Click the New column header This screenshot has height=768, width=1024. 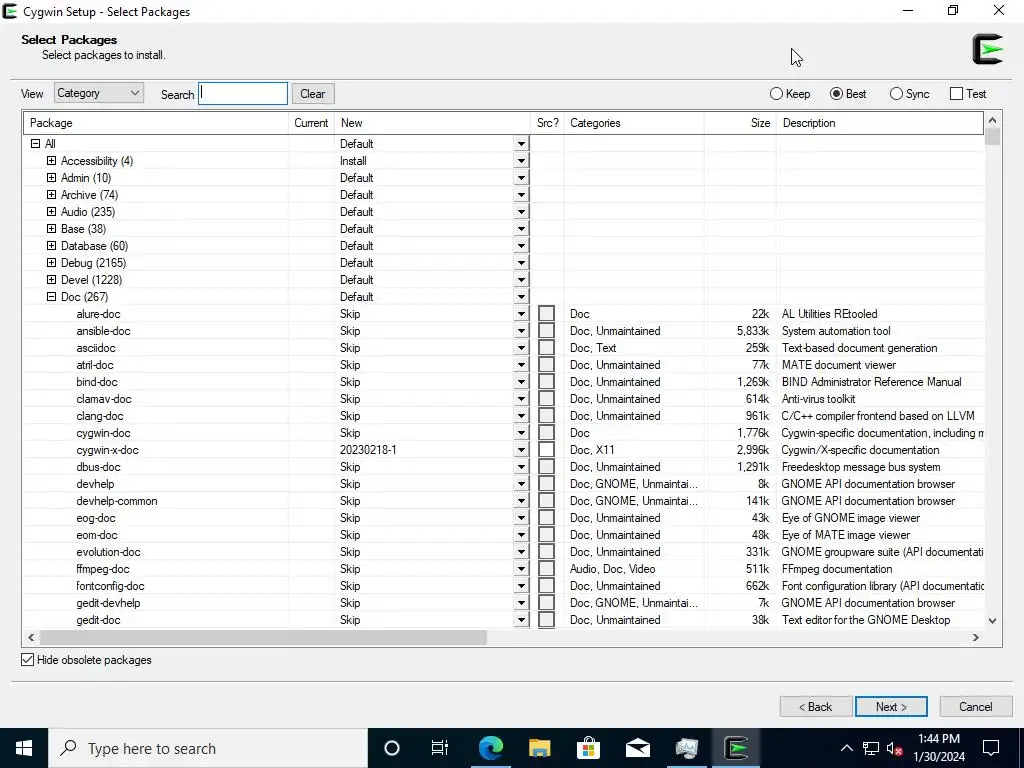pos(432,123)
